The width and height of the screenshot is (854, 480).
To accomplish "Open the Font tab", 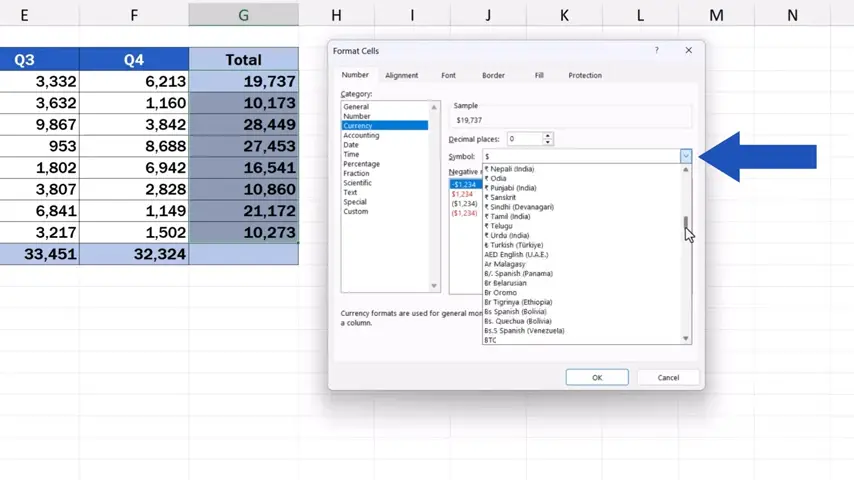I will click(x=448, y=75).
